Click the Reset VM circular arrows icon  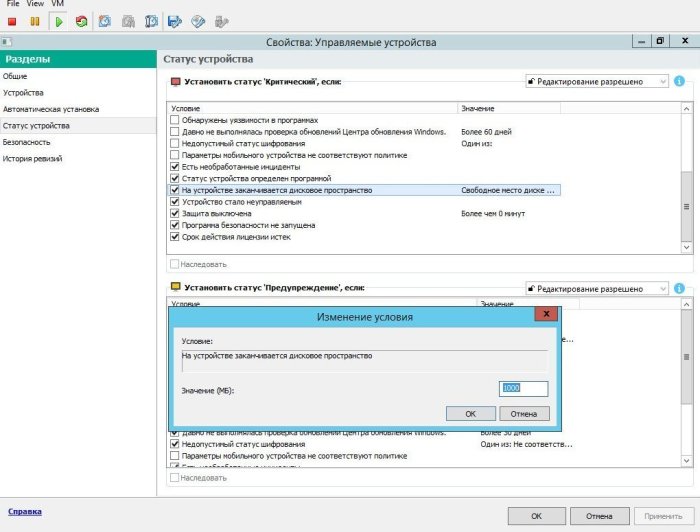point(81,21)
